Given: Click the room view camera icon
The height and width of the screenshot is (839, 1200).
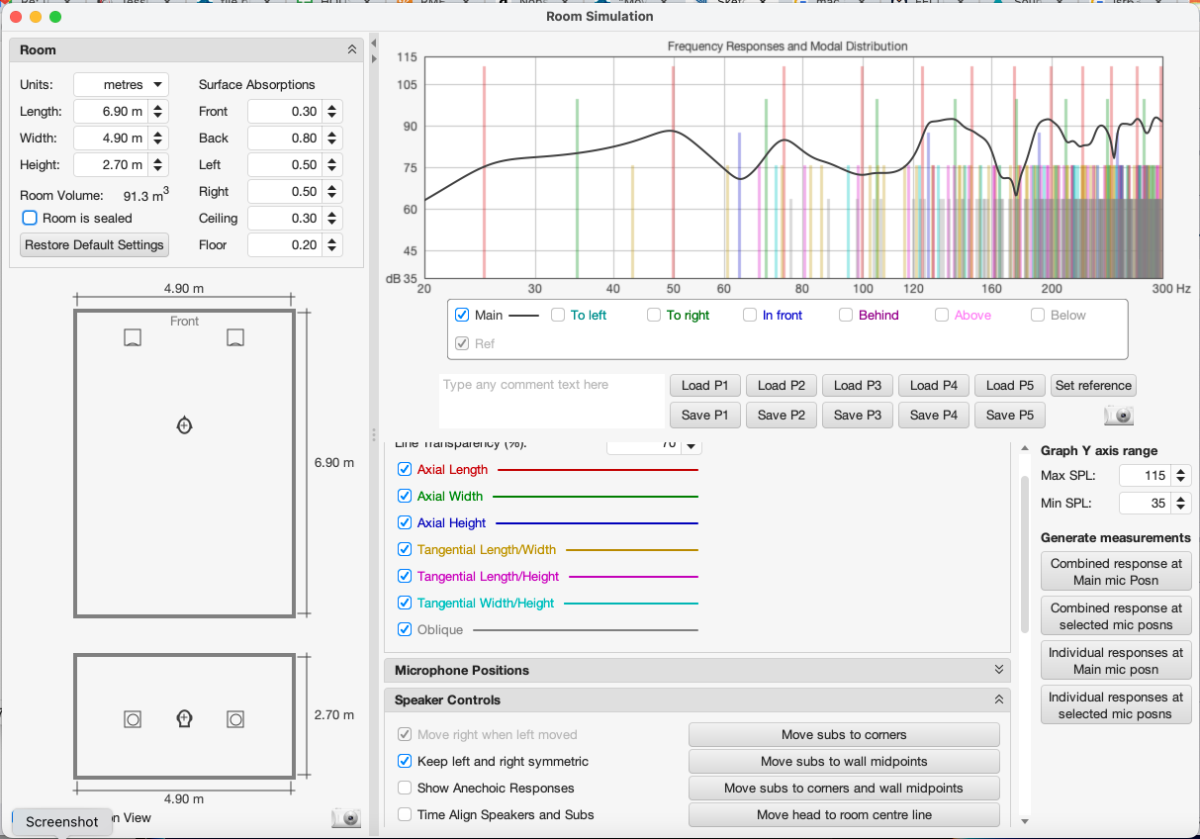Looking at the screenshot, I should pos(346,818).
